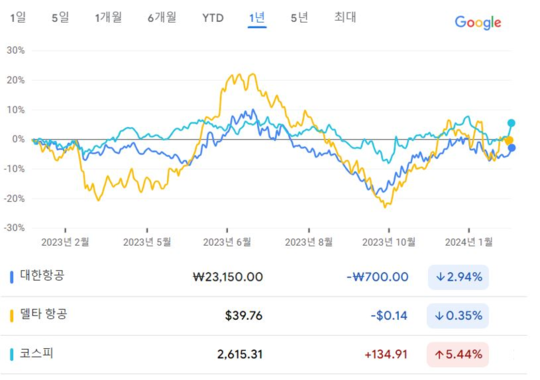Click the ↓2.94% change badge
Viewport: 540px width, 380px height.
[x=458, y=277]
